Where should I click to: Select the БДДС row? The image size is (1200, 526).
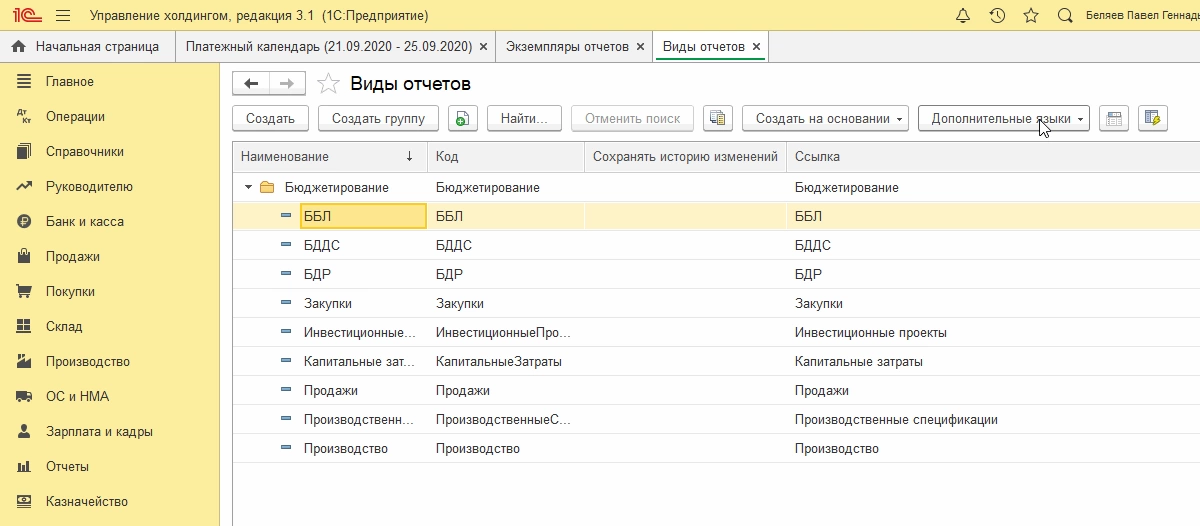323,245
